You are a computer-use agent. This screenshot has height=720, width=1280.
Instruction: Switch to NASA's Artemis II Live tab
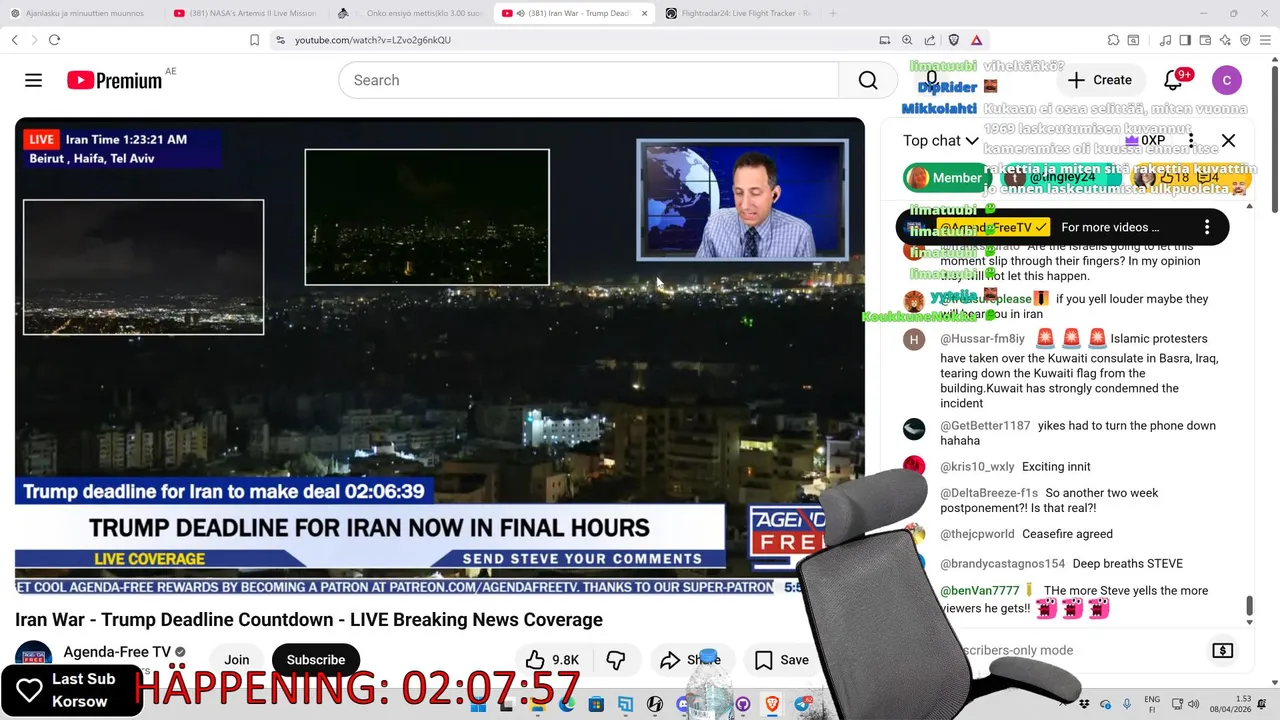[x=244, y=13]
